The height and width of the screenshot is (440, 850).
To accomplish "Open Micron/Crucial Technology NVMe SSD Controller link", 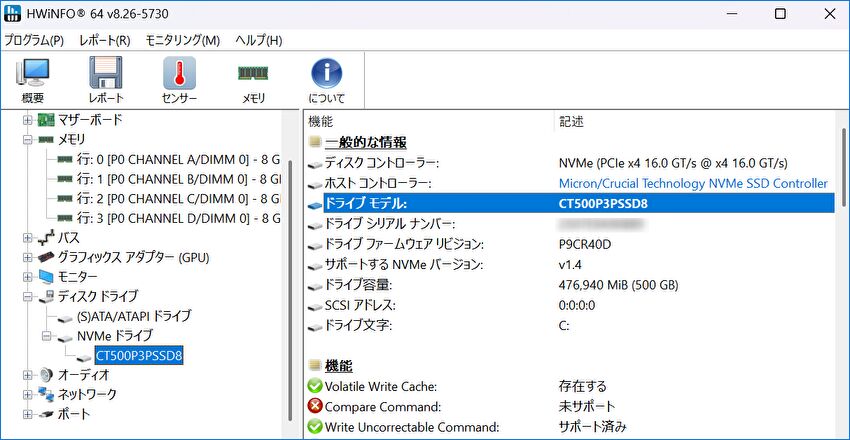I will (x=693, y=184).
